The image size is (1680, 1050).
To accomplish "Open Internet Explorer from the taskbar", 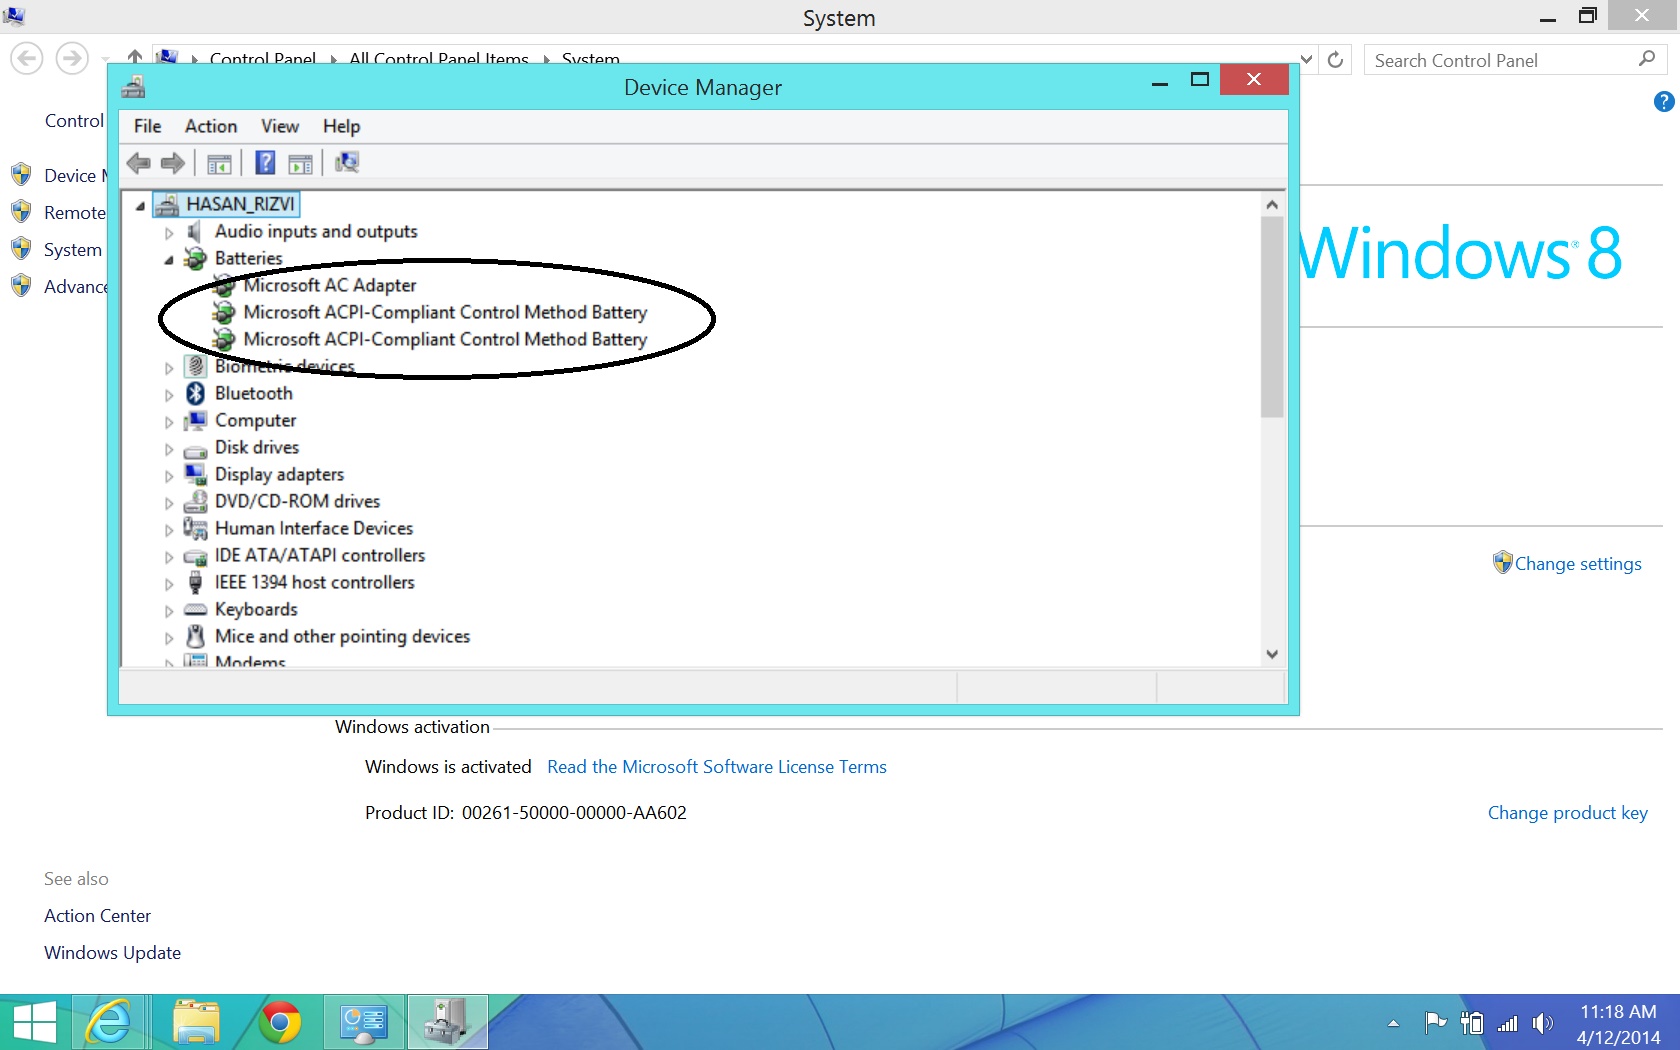I will pos(109,1022).
